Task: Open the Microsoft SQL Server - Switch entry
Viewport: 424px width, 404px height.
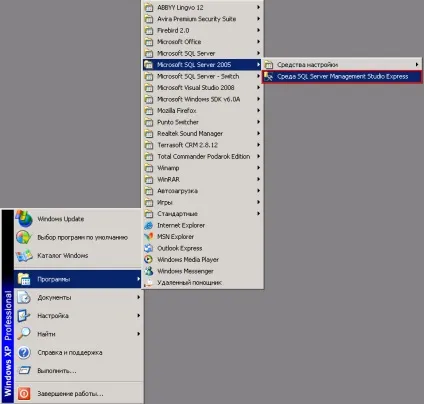Action: (x=203, y=76)
